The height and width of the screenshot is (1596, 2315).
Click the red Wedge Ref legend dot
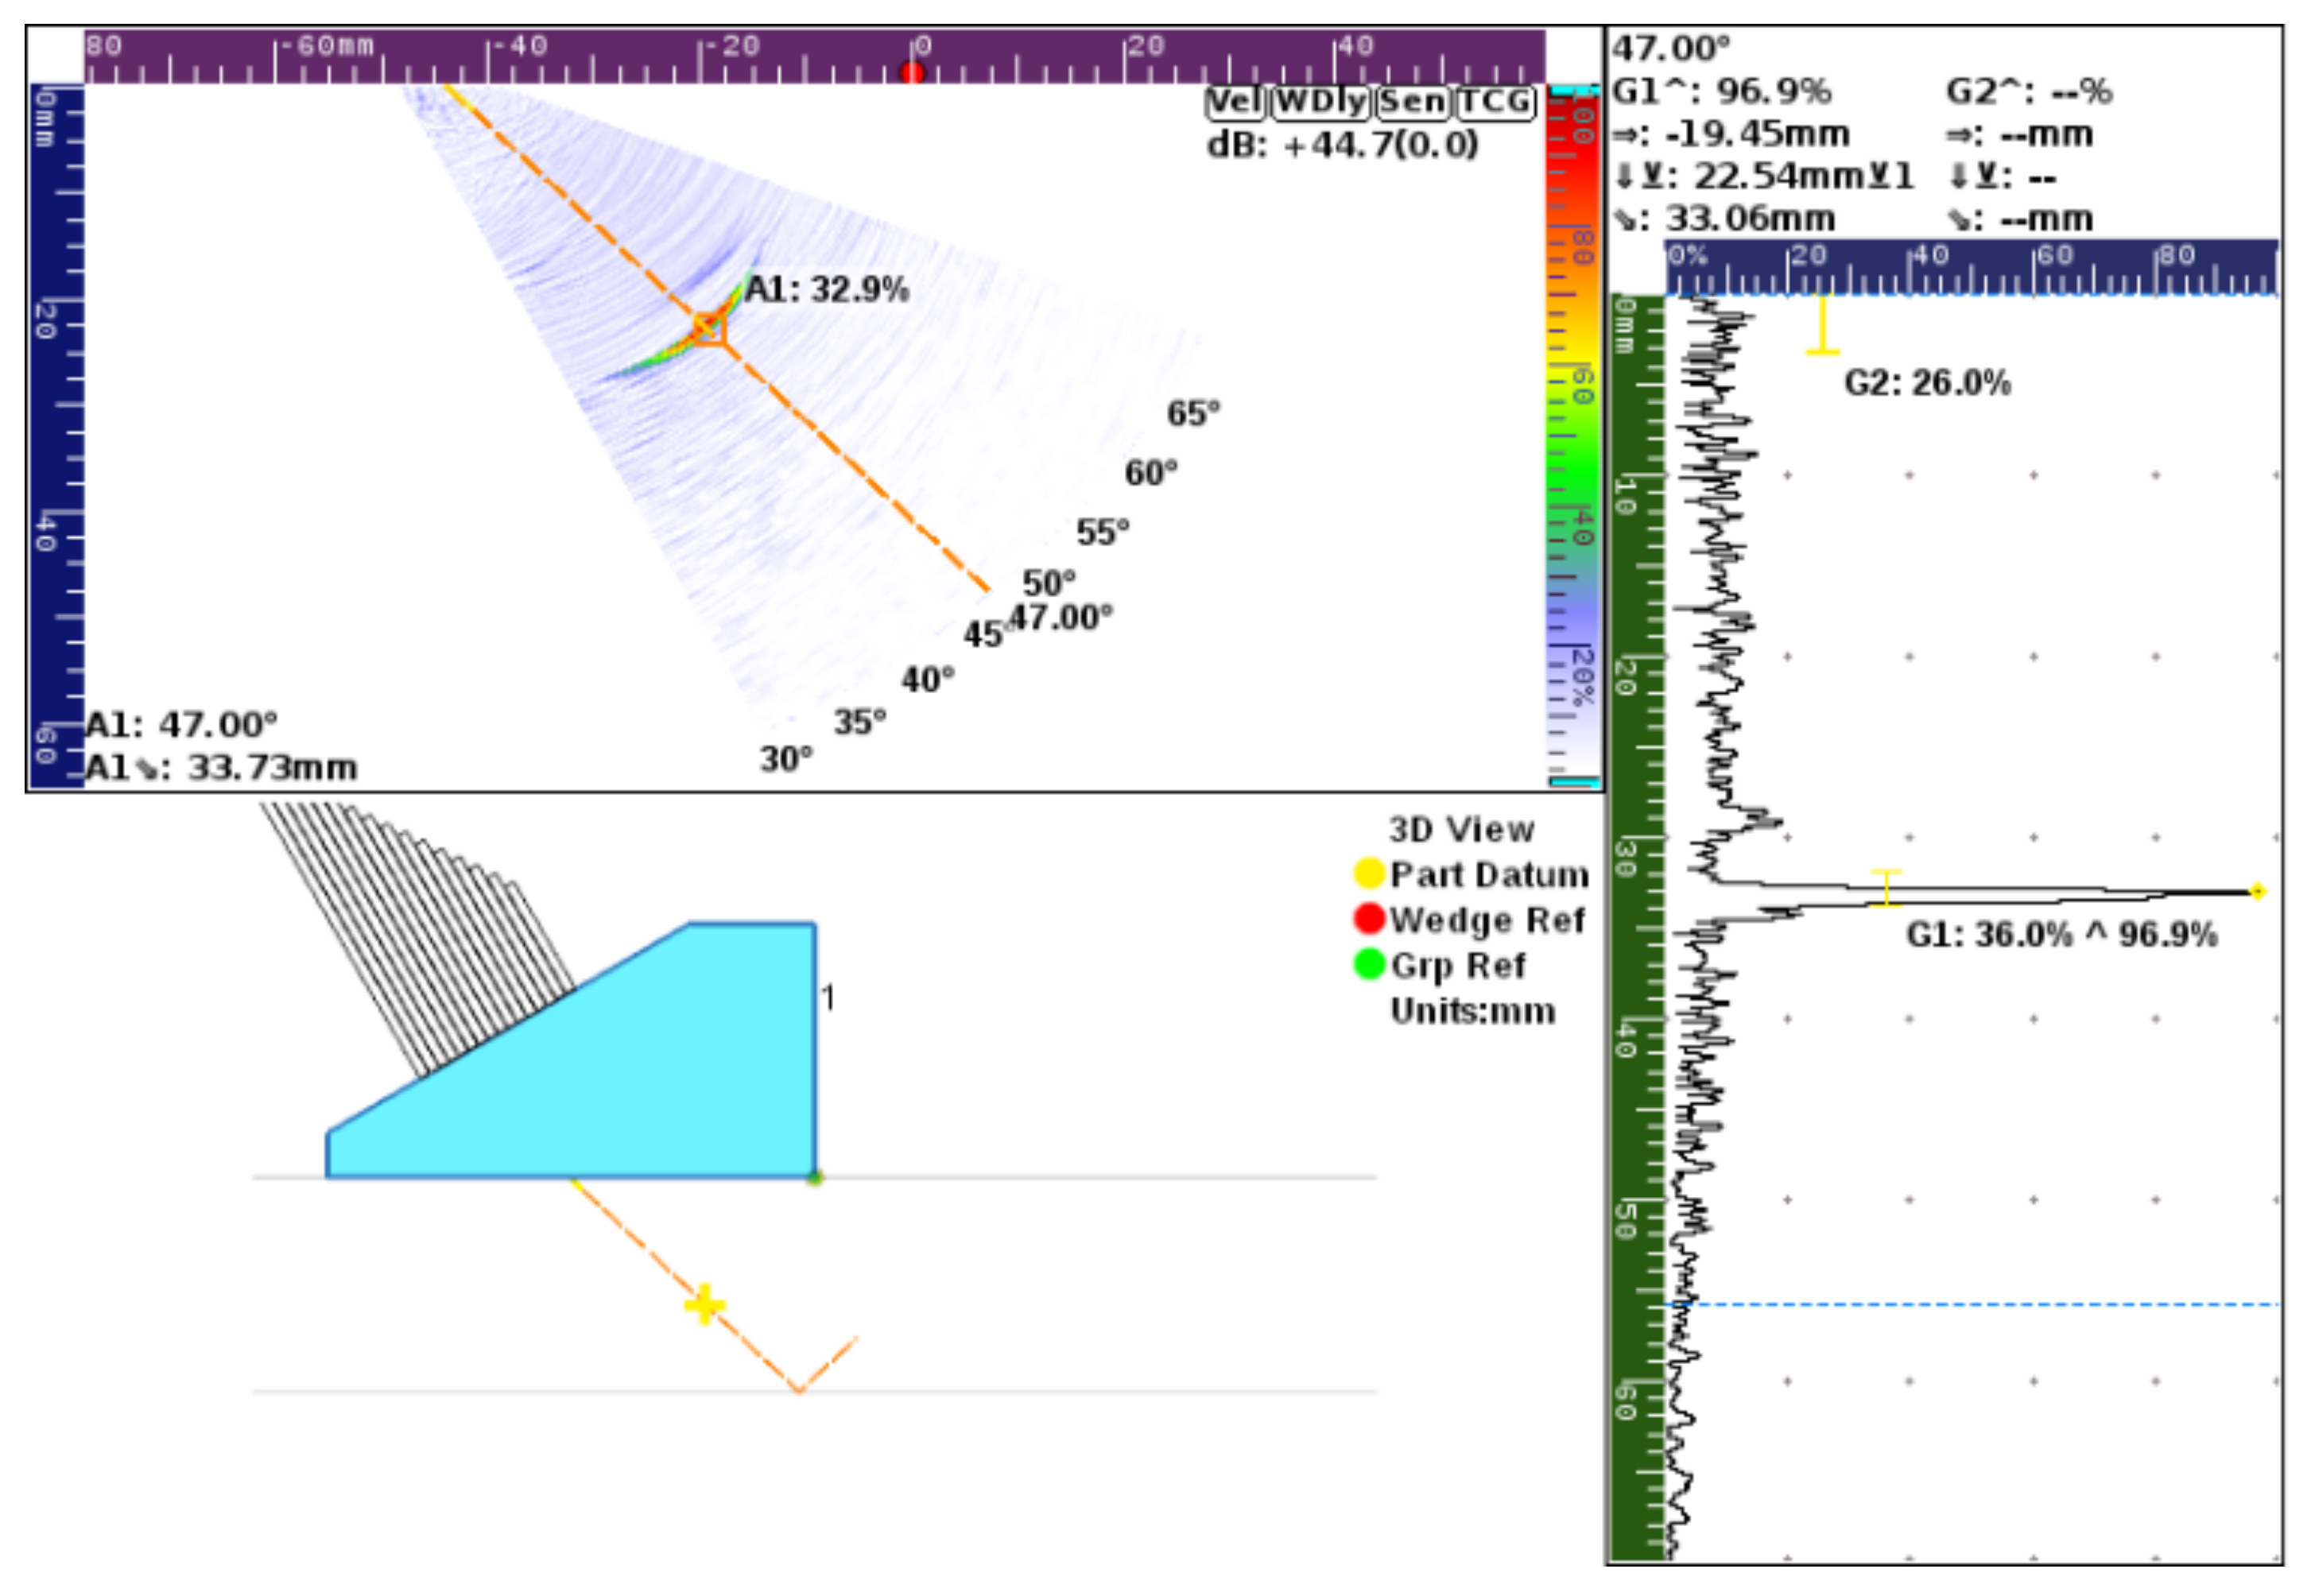click(1368, 918)
